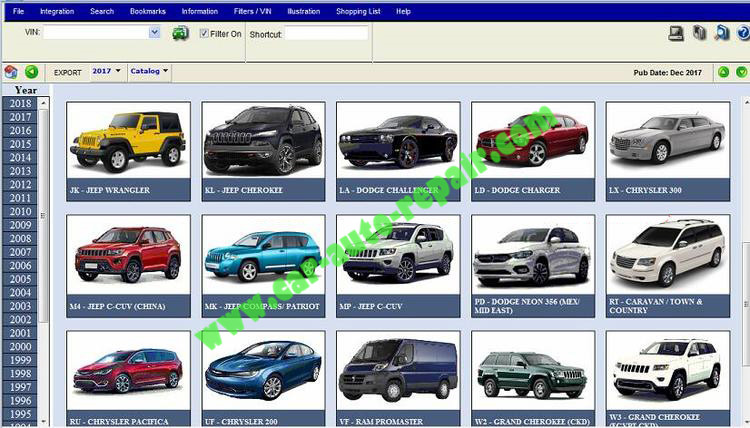Open the VF - Ram ProMaster catalog
Image resolution: width=750 pixels, height=428 pixels.
[398, 379]
